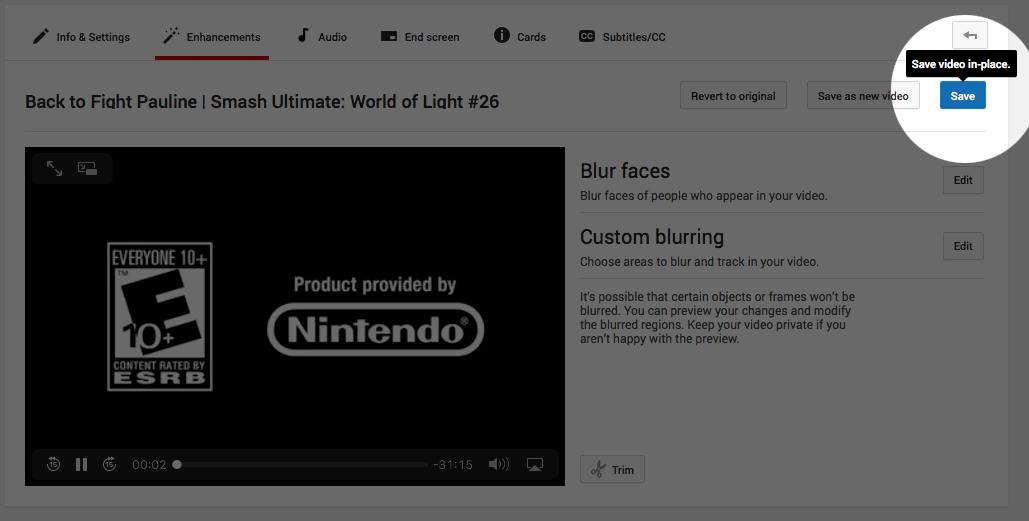Click the Trim scissors button
Screen dimensions: 1029x521
tap(612, 469)
